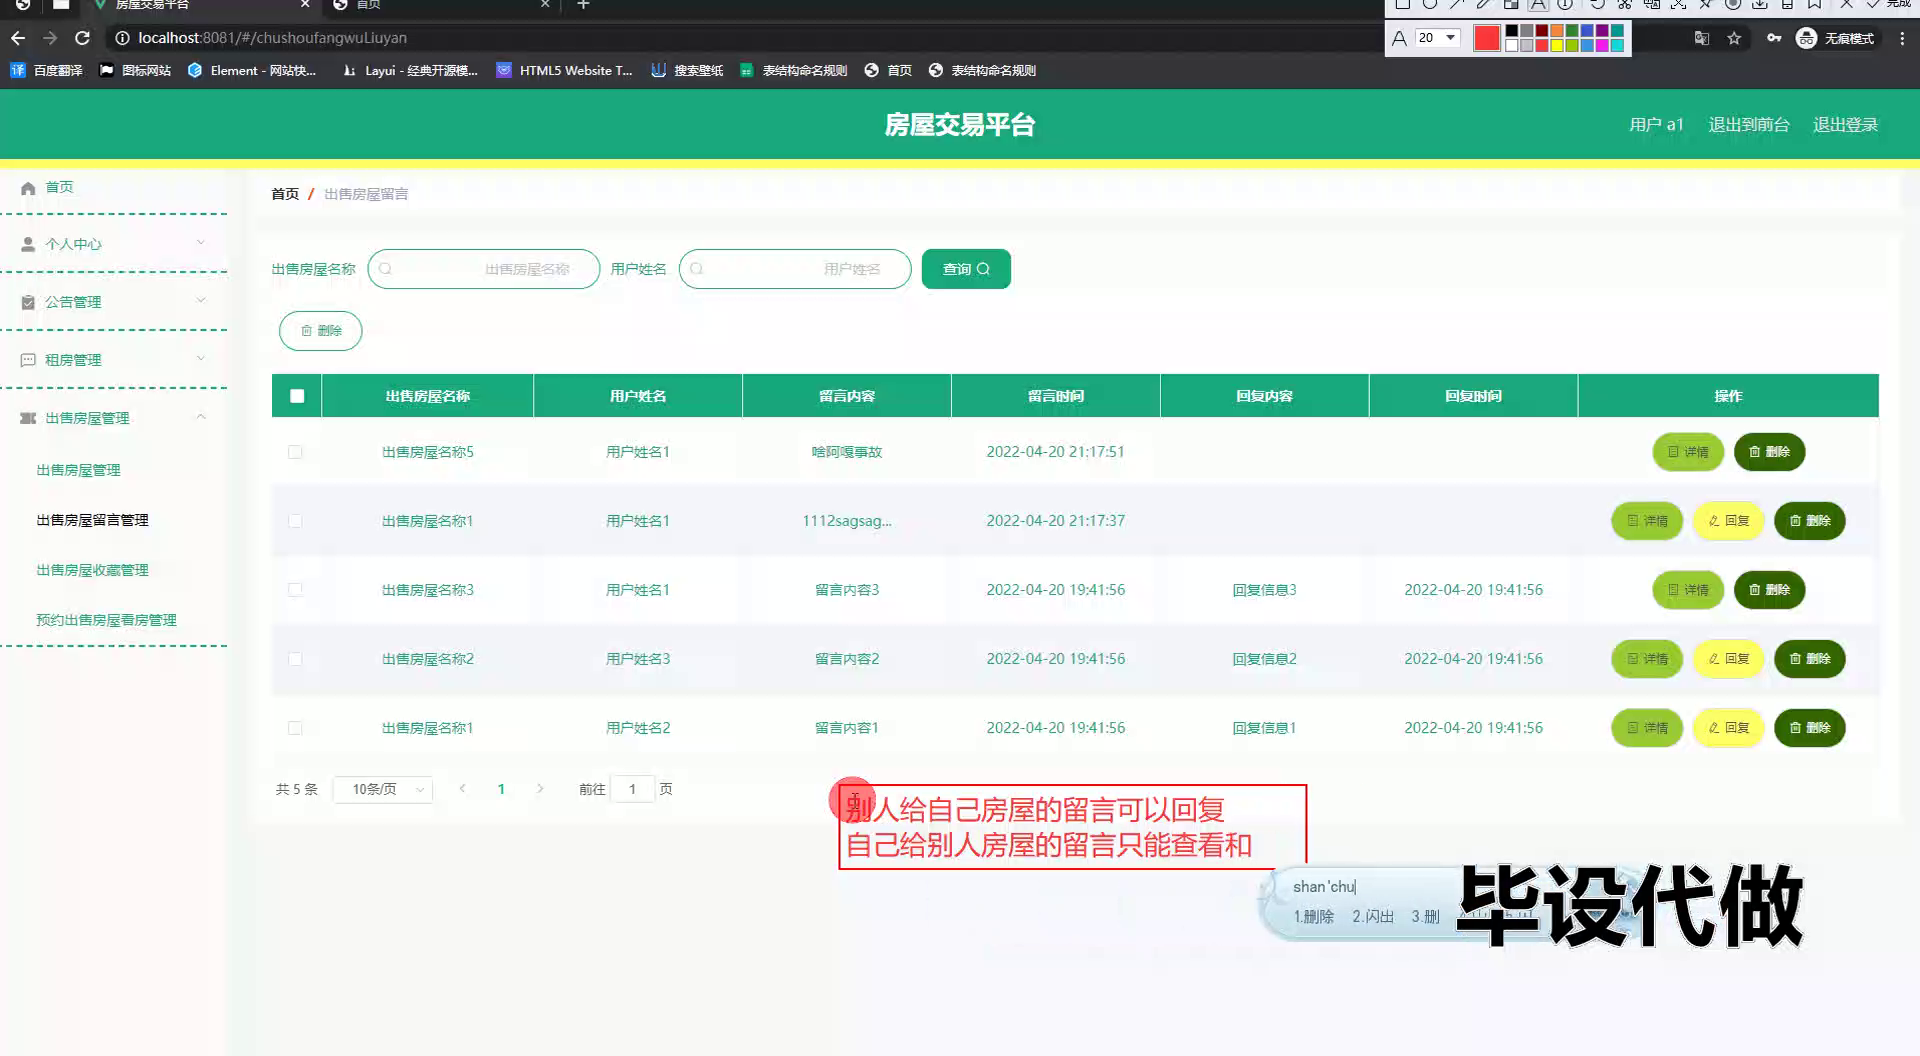Bookmark page with star icon

(x=1734, y=38)
